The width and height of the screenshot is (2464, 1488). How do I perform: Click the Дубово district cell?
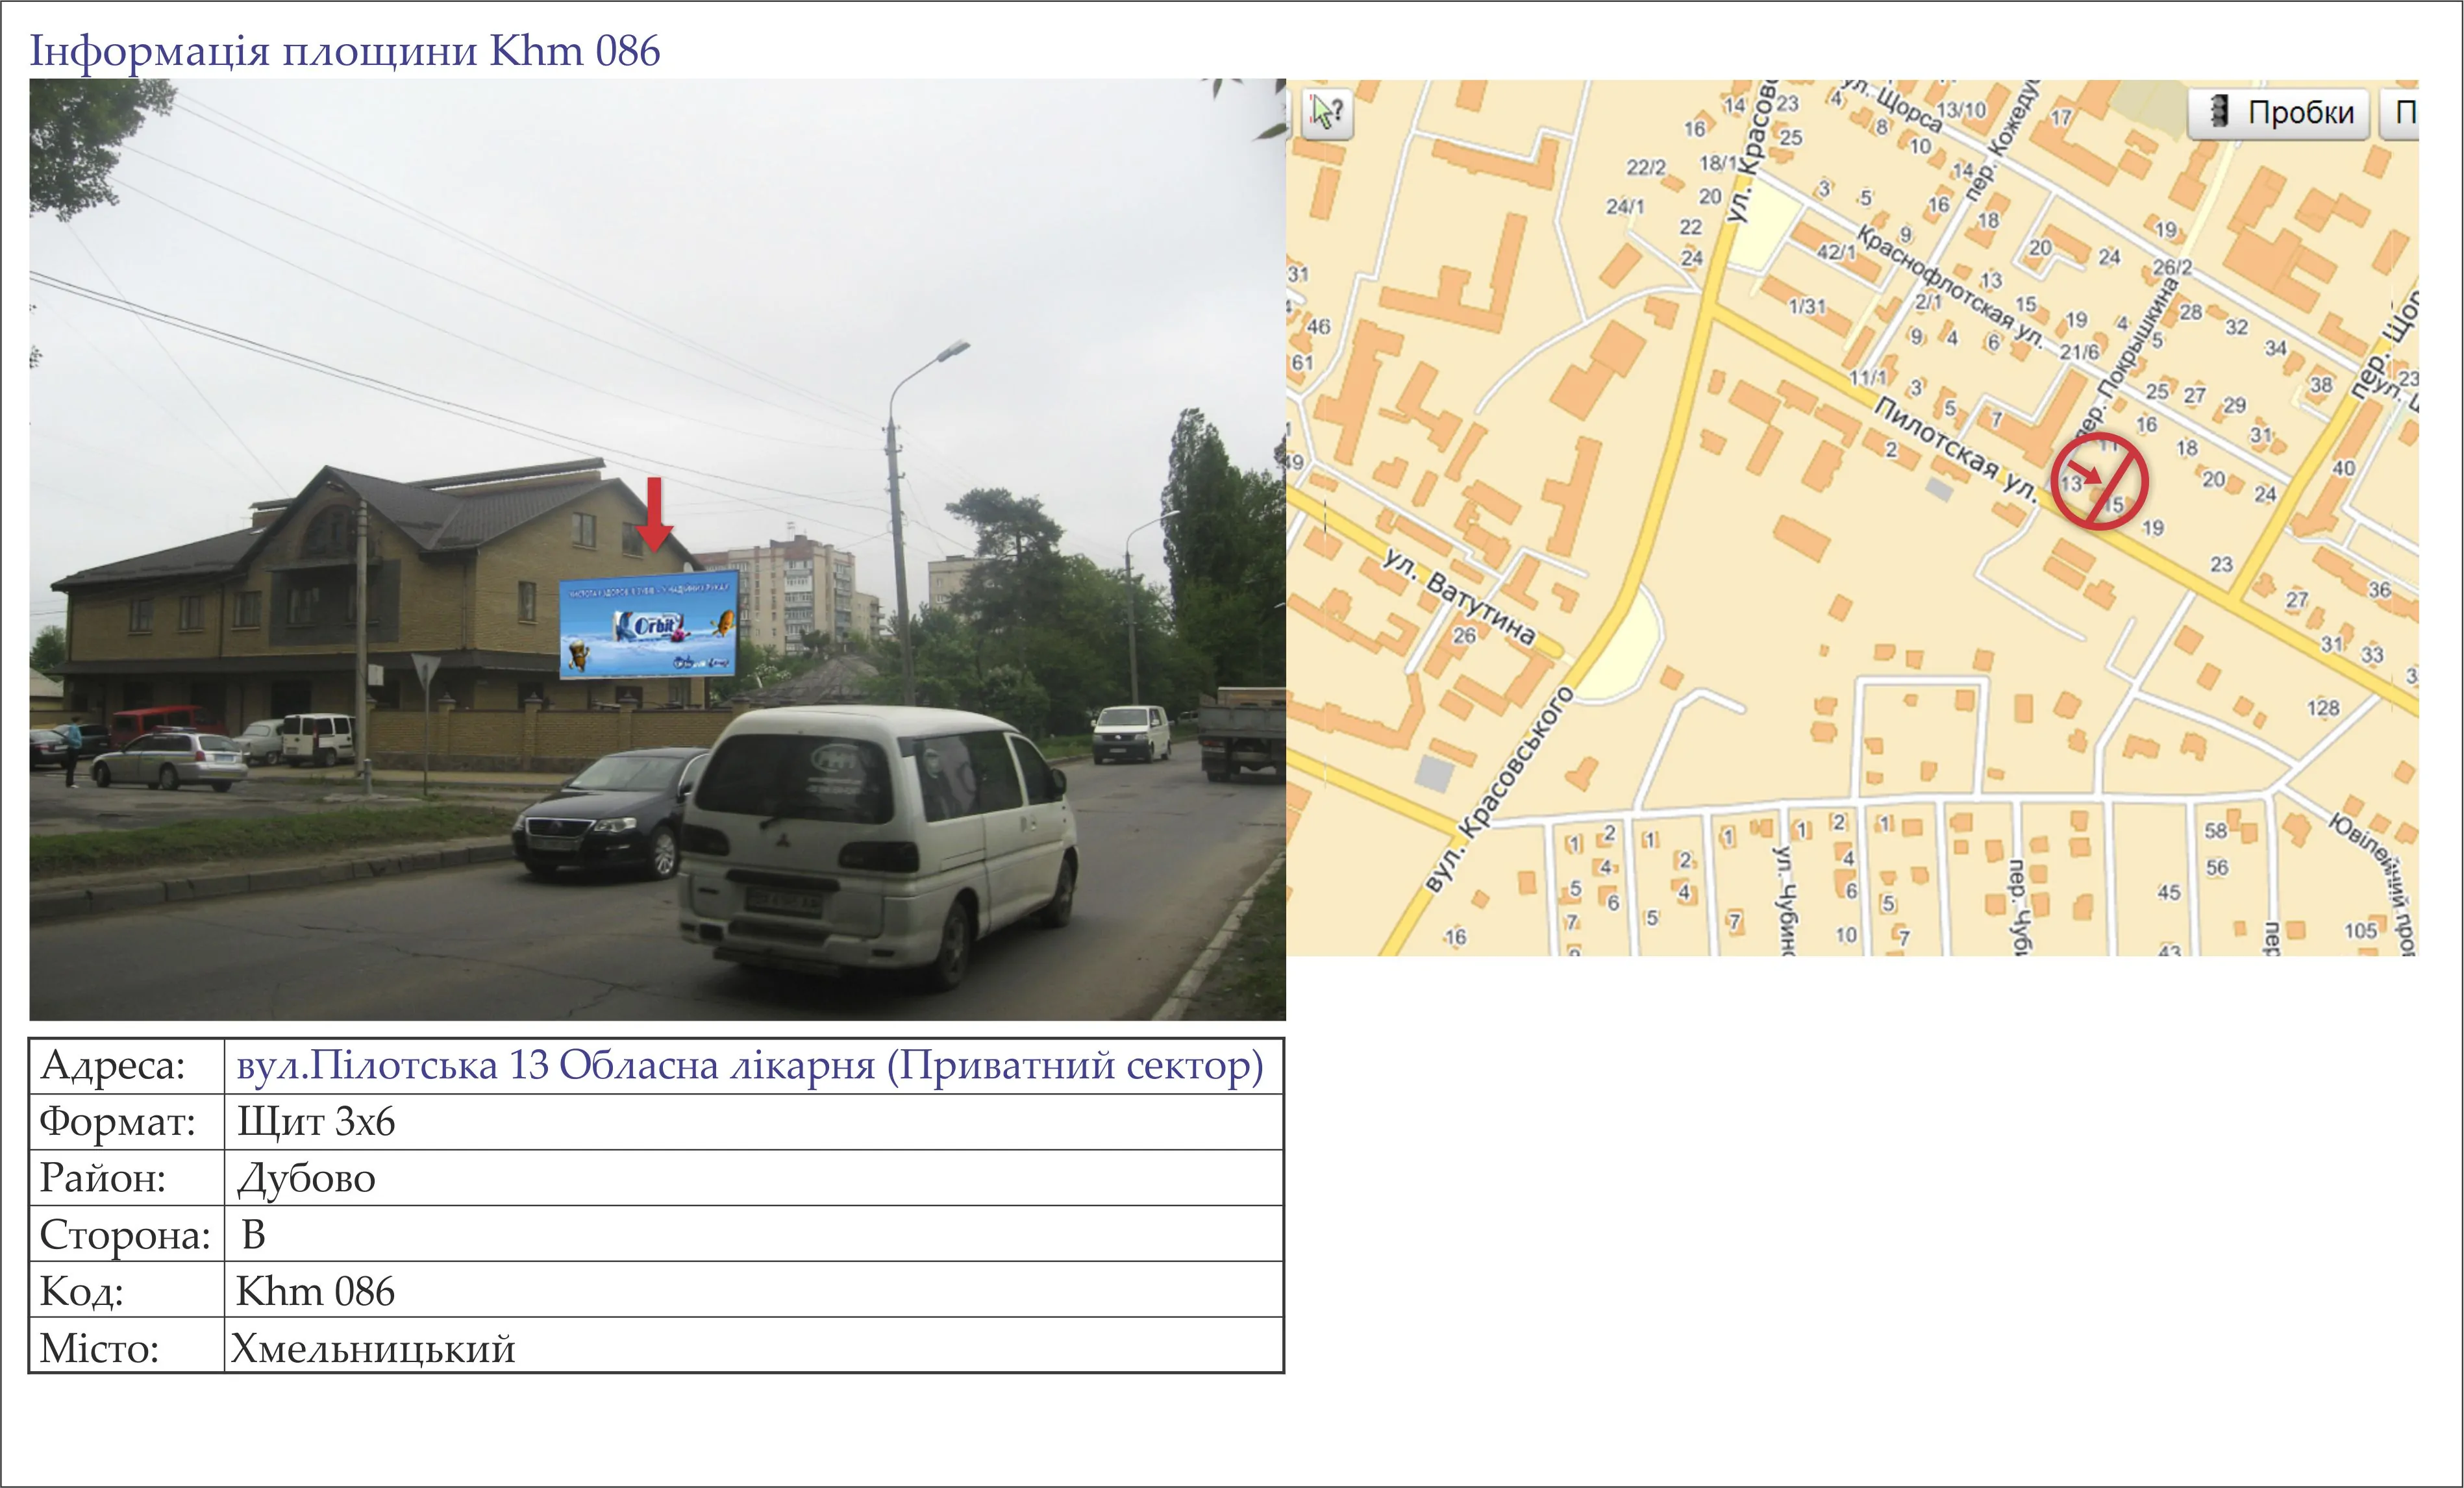click(x=753, y=1178)
